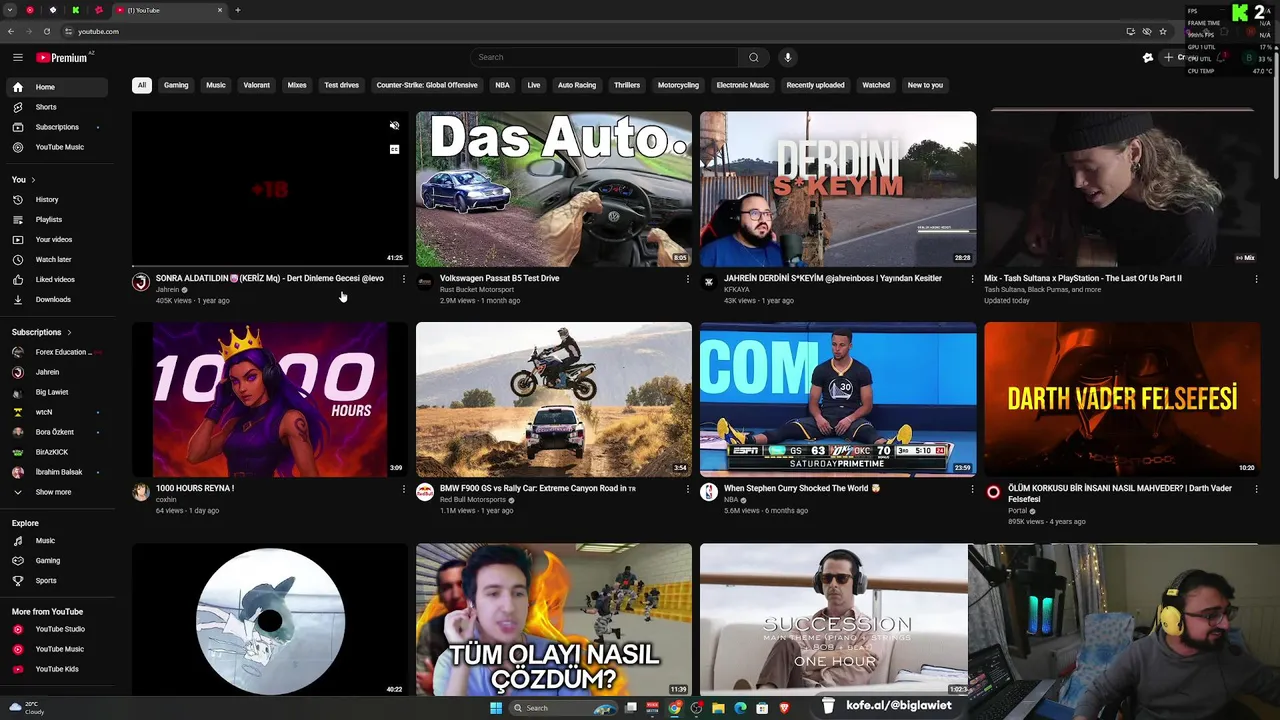Open more options for Stephen Curry video
This screenshot has width=1280, height=720.
[972, 489]
